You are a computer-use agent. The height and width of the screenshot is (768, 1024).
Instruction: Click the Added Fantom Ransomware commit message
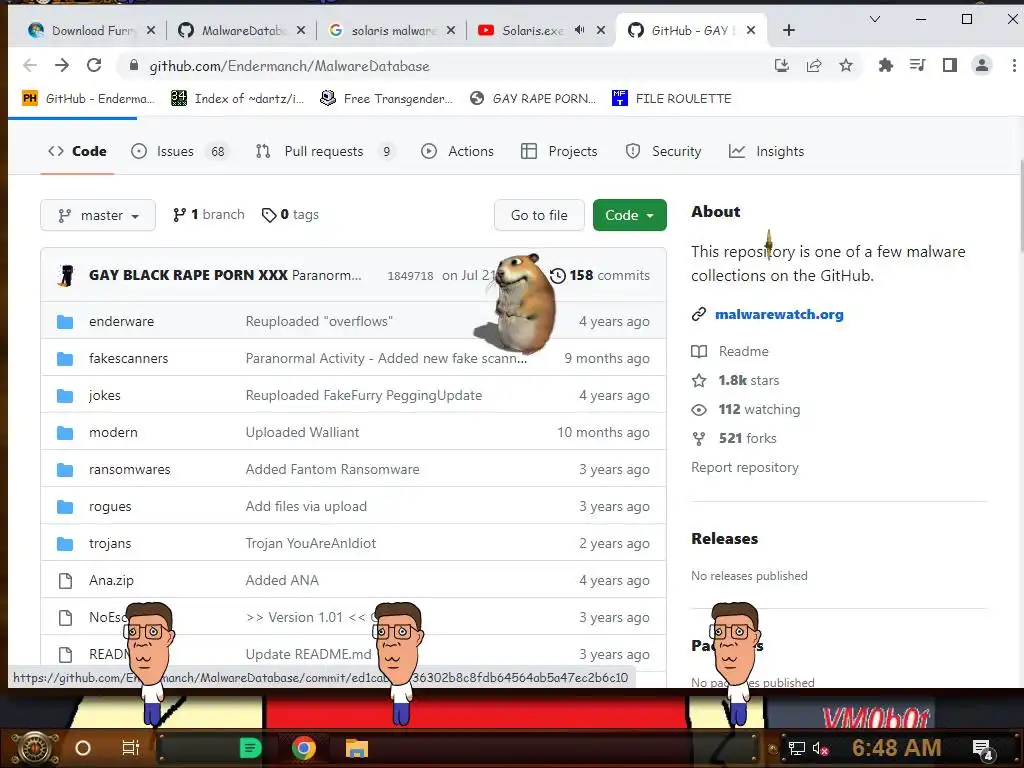(332, 470)
